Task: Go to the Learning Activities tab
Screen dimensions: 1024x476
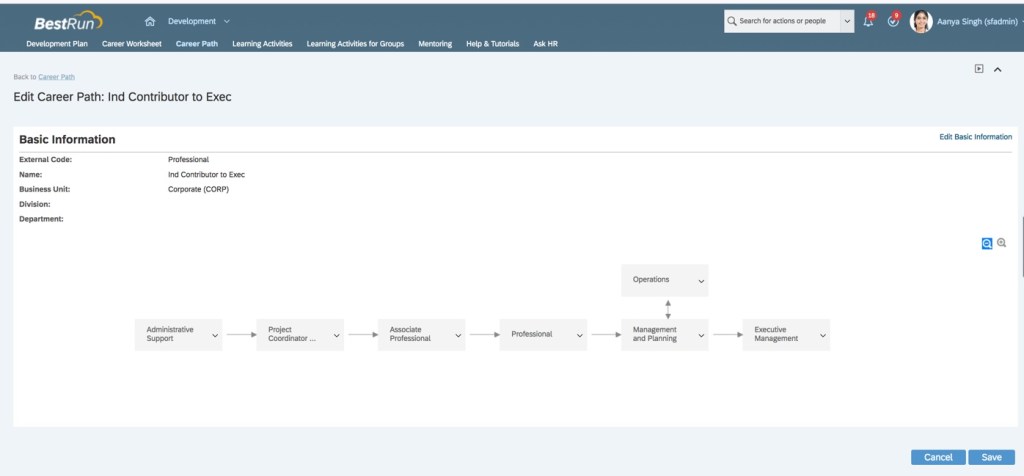Action: coord(262,44)
